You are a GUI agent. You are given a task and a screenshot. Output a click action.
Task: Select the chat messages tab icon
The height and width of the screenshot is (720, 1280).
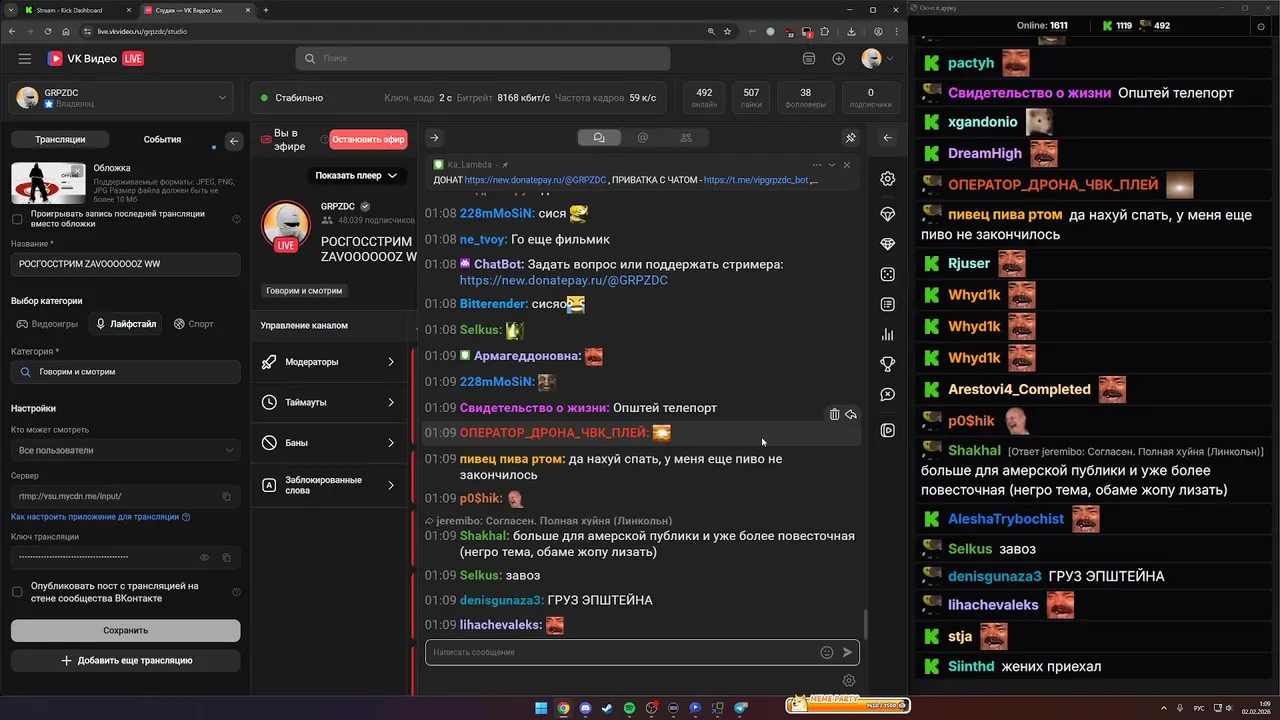[x=599, y=138]
